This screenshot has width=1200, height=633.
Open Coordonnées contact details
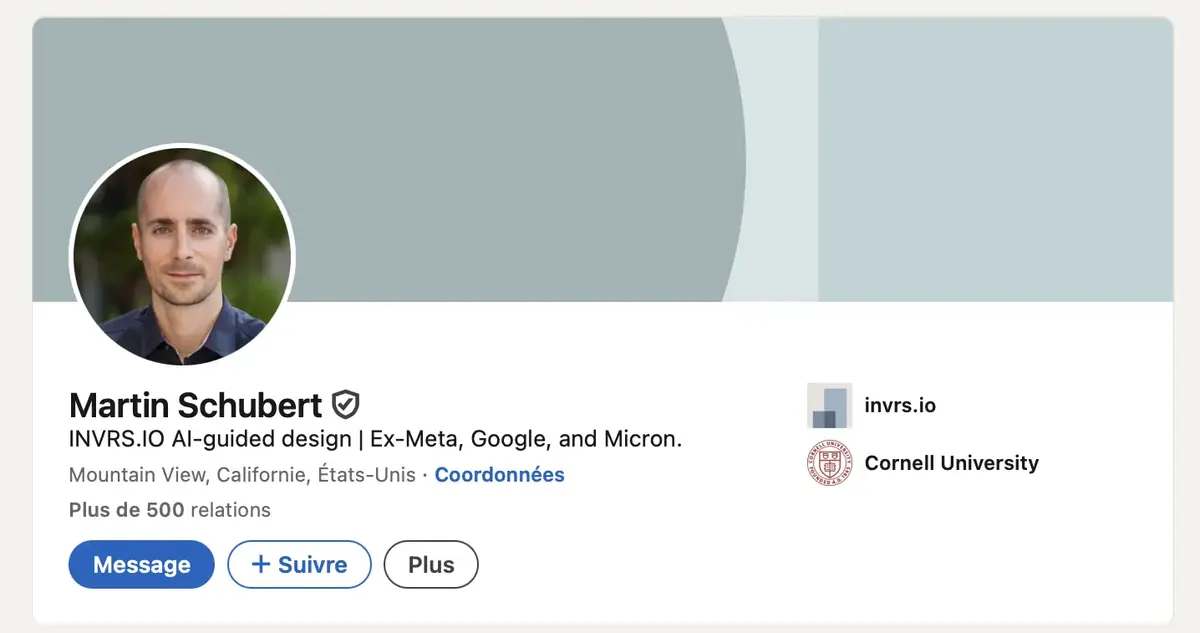(499, 474)
